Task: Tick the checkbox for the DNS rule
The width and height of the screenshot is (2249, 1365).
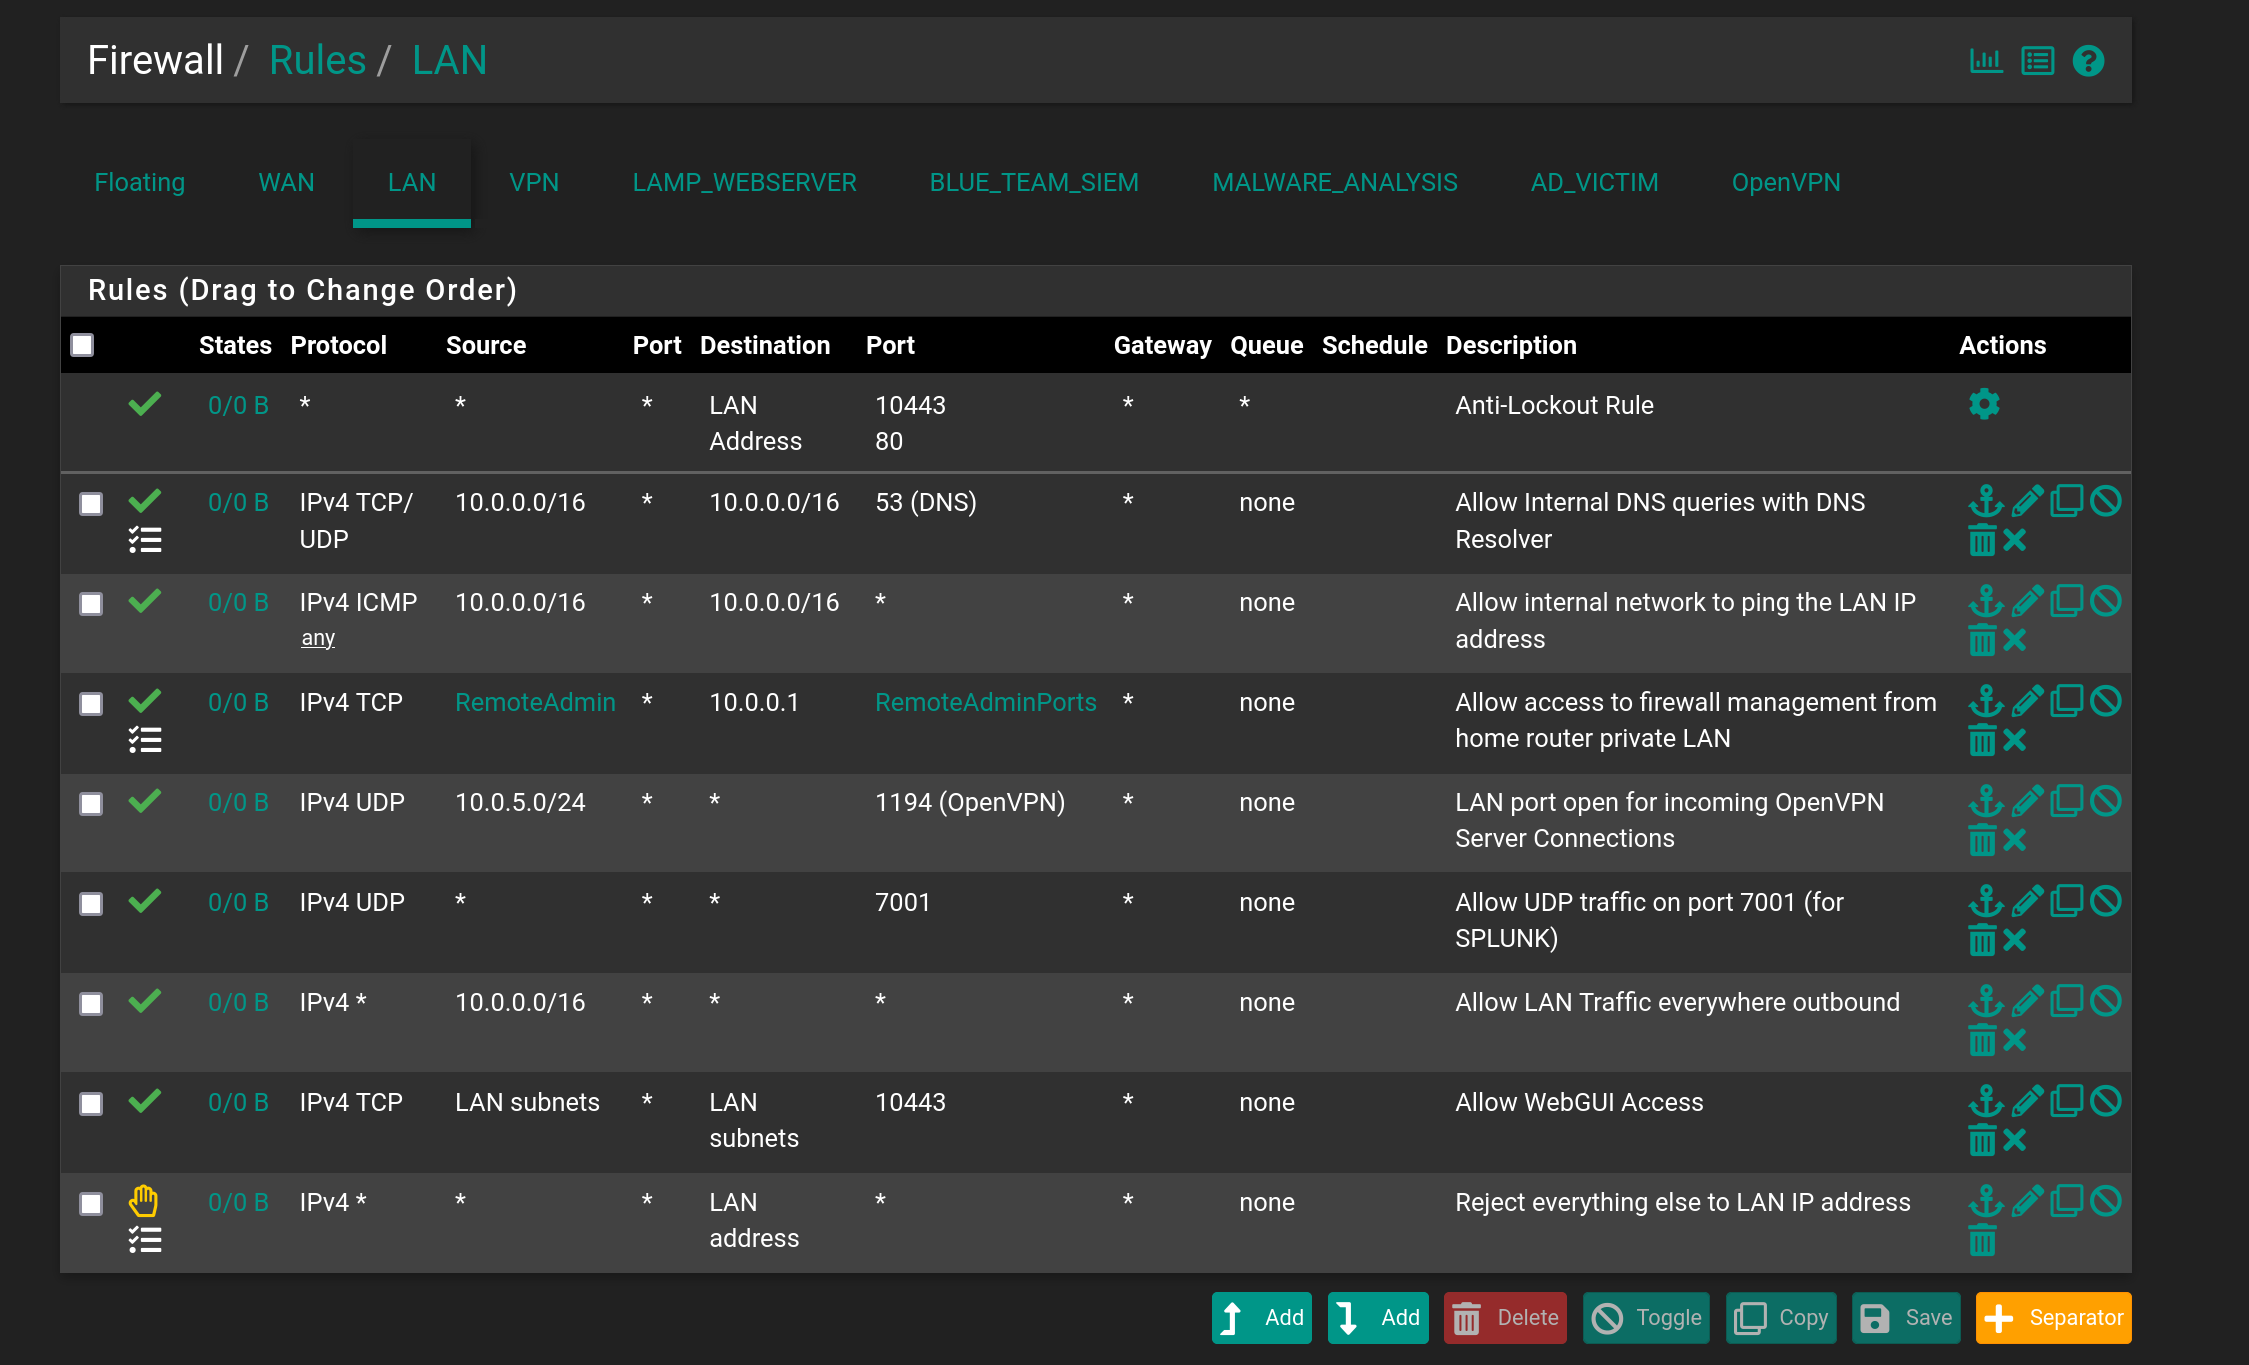Action: pyautogui.click(x=91, y=503)
